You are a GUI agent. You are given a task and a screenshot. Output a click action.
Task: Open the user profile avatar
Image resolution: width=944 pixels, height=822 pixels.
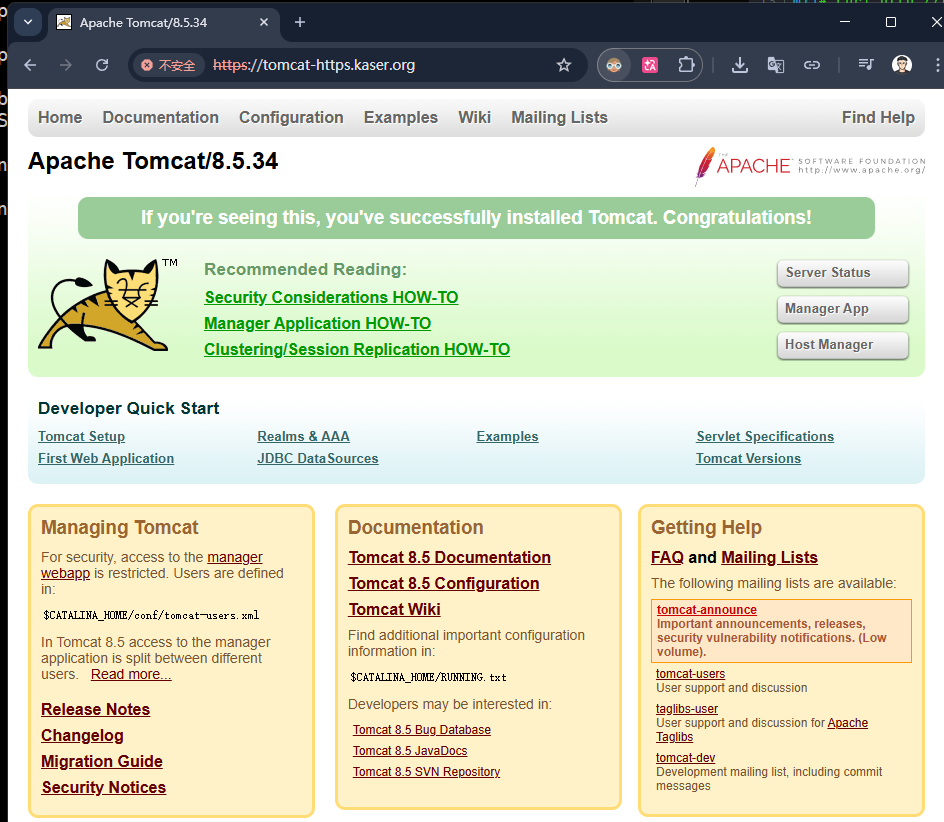pos(902,64)
